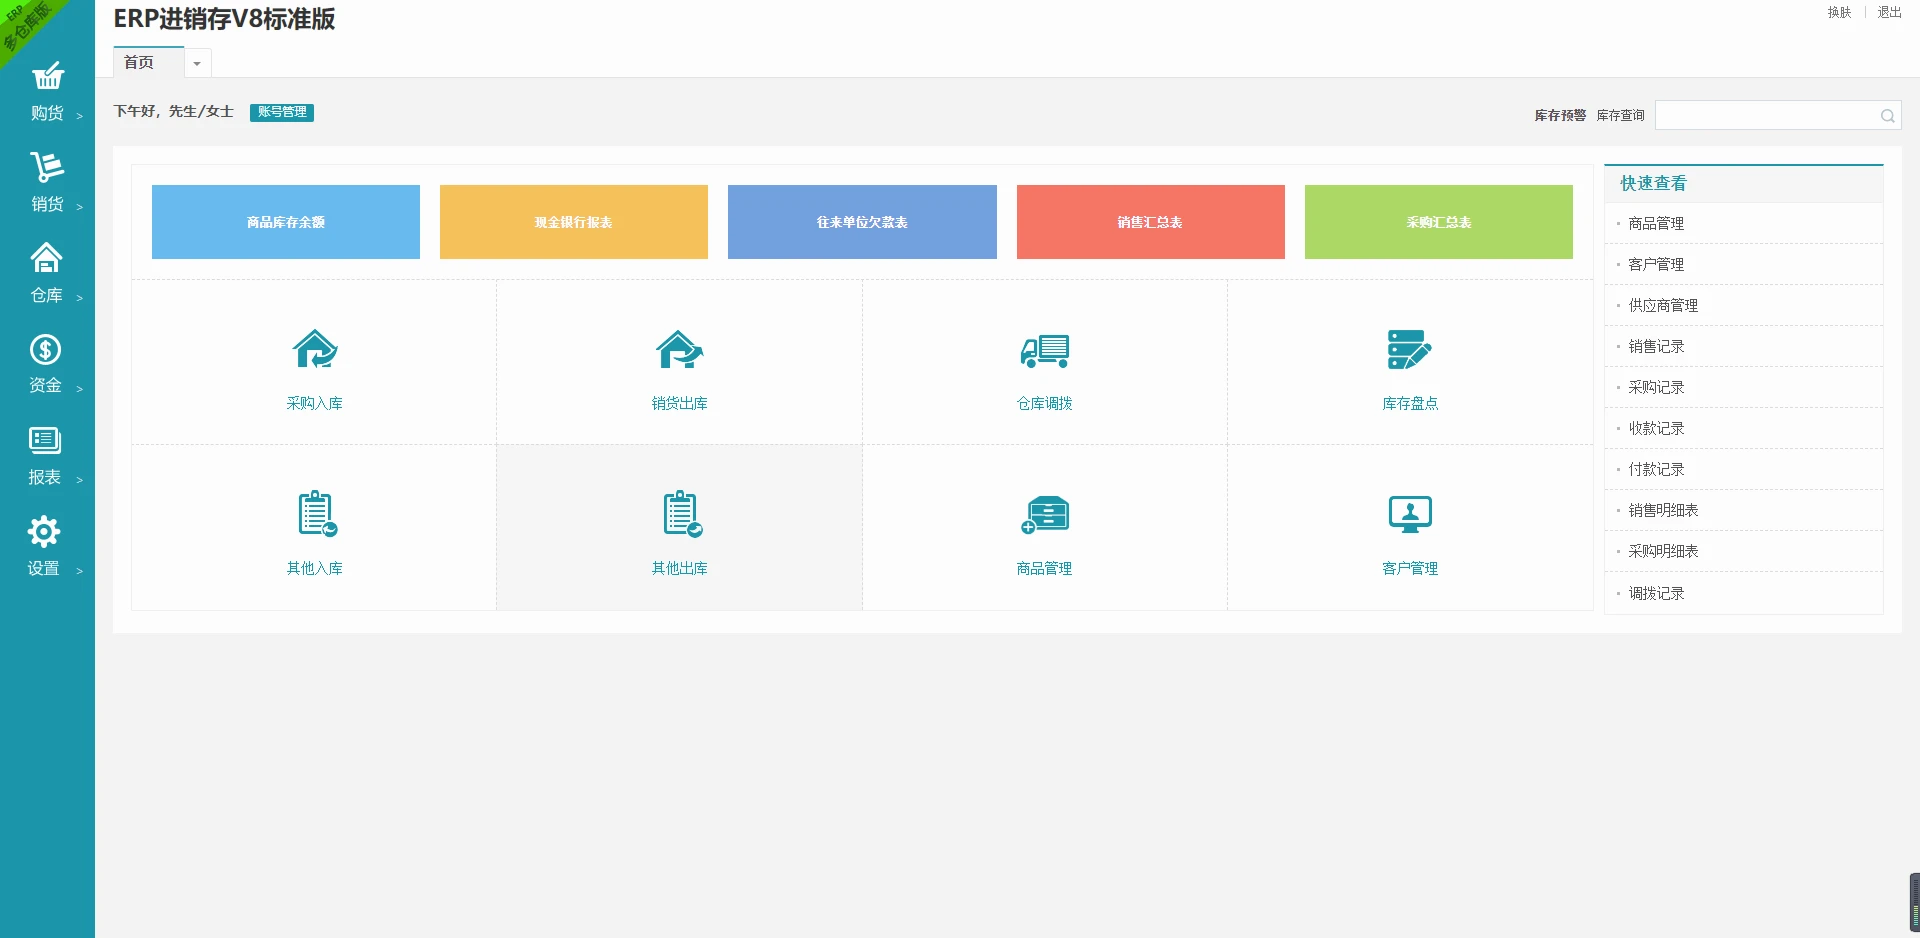
Task: Click the 其他入库 clipboard icon
Action: click(x=316, y=514)
